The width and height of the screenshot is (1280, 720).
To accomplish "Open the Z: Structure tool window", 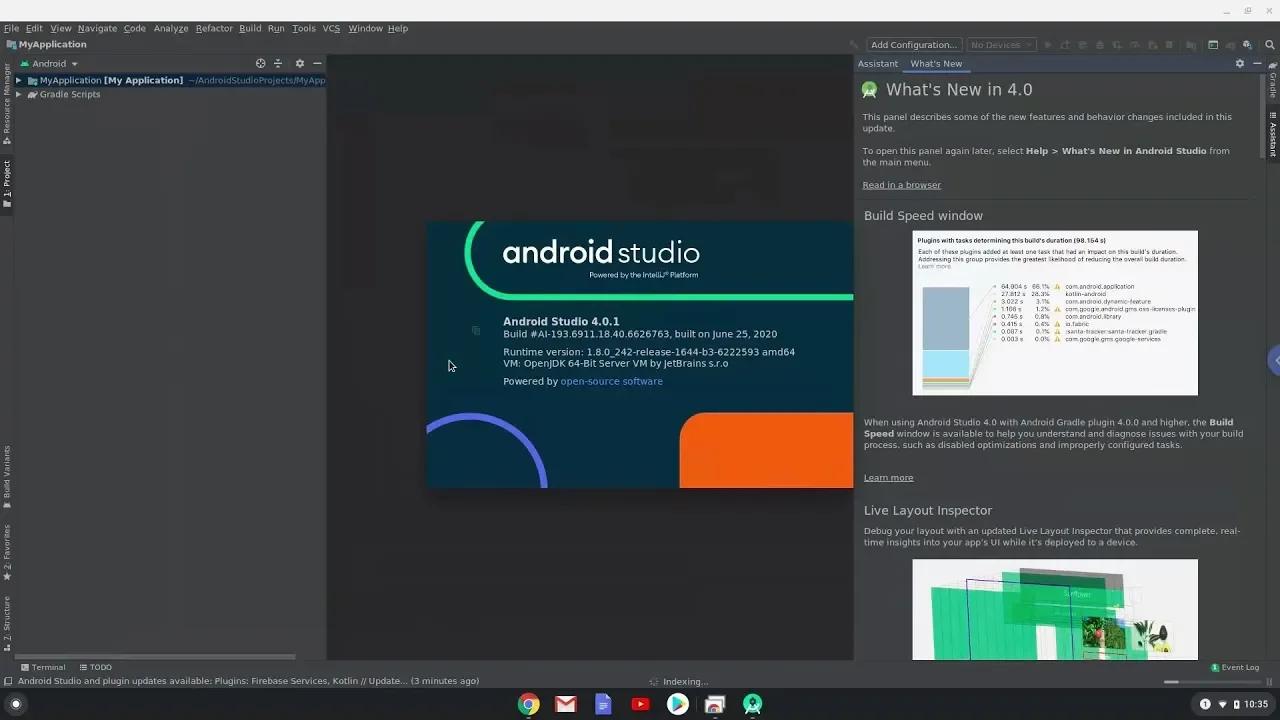I will (x=6, y=622).
